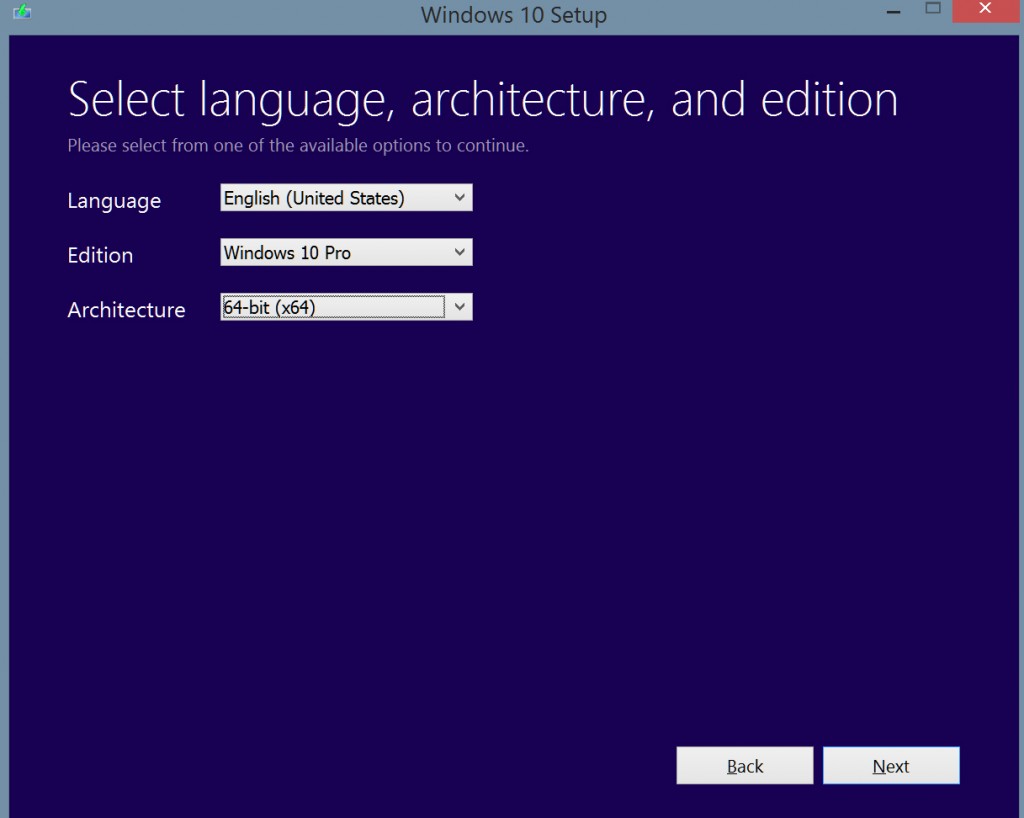The image size is (1024, 818).
Task: Click the 'Please select from one of the available options' text
Action: 298,146
